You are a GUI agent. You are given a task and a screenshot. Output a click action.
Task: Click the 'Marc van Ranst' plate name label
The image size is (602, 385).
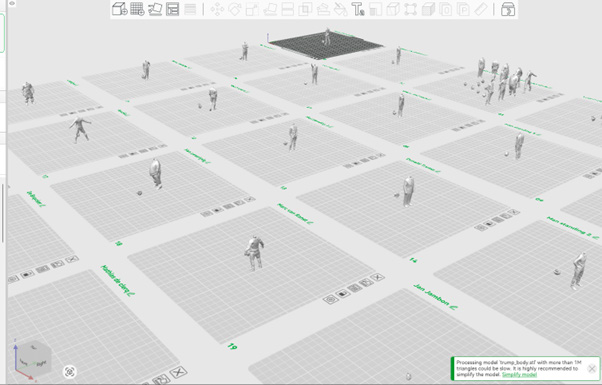292,213
